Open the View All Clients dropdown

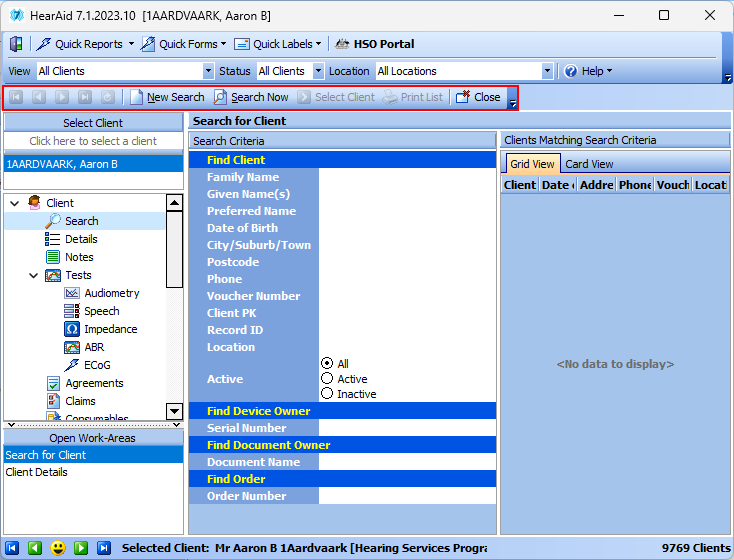click(x=208, y=72)
